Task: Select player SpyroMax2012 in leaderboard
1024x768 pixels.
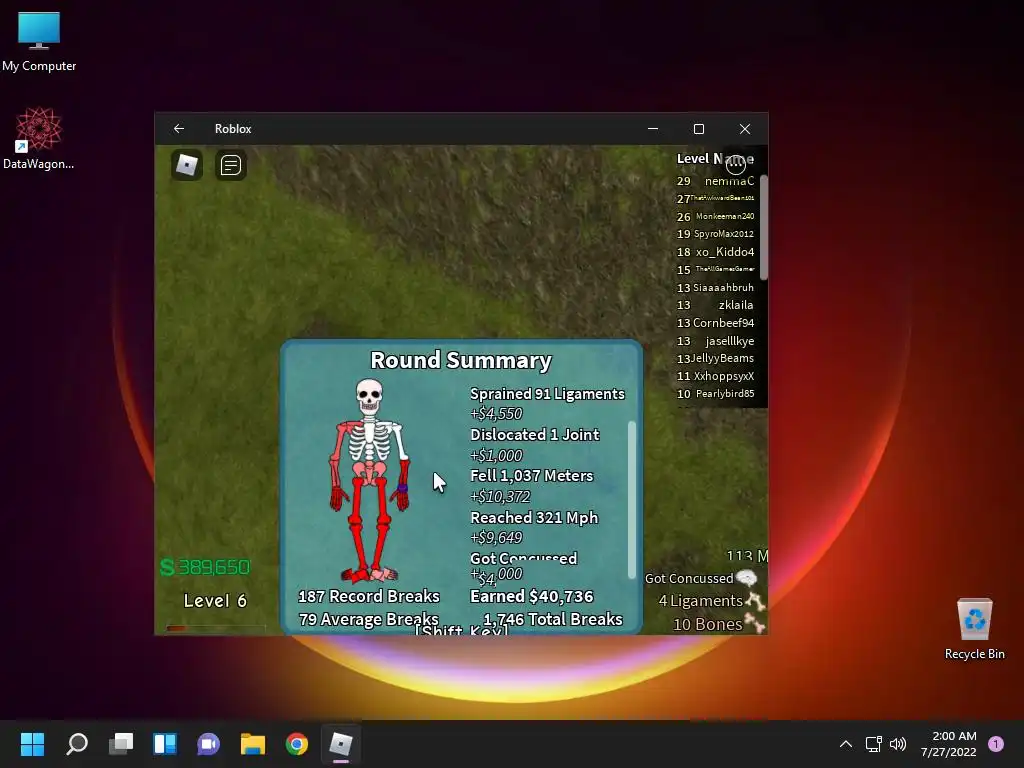Action: click(x=724, y=234)
